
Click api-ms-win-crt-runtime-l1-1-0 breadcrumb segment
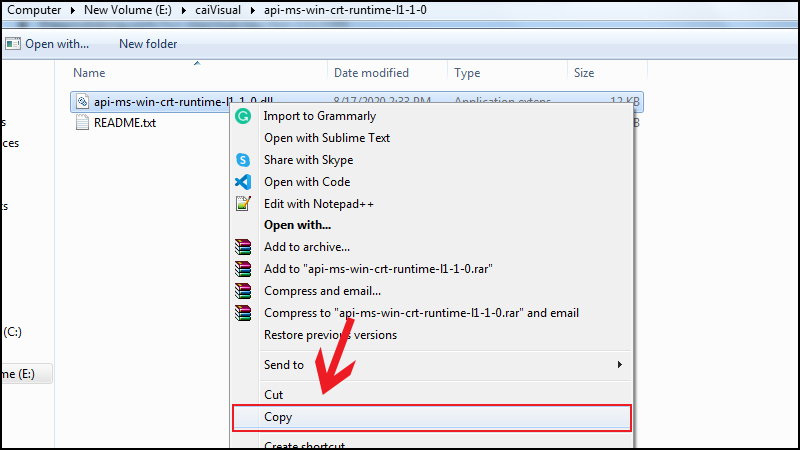pos(345,10)
